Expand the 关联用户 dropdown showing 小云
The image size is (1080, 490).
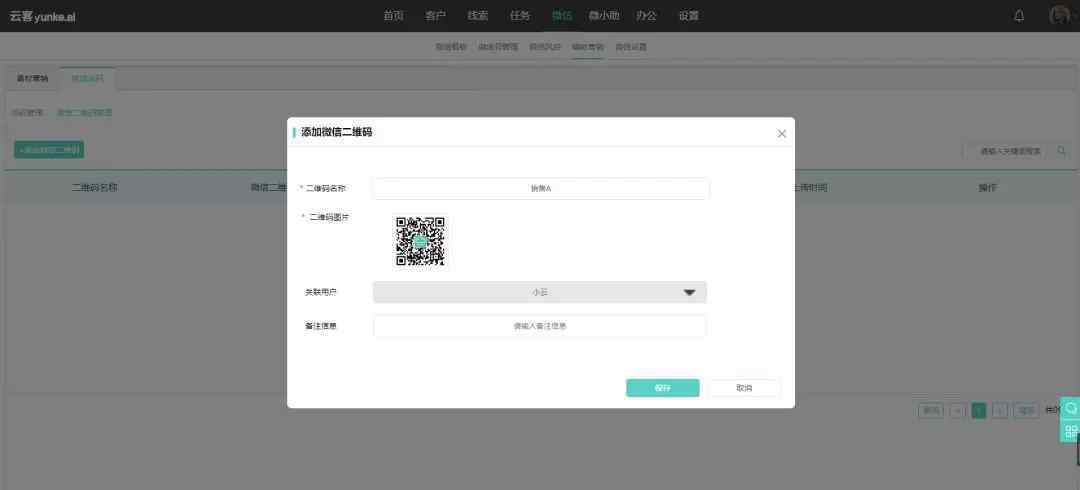540,292
